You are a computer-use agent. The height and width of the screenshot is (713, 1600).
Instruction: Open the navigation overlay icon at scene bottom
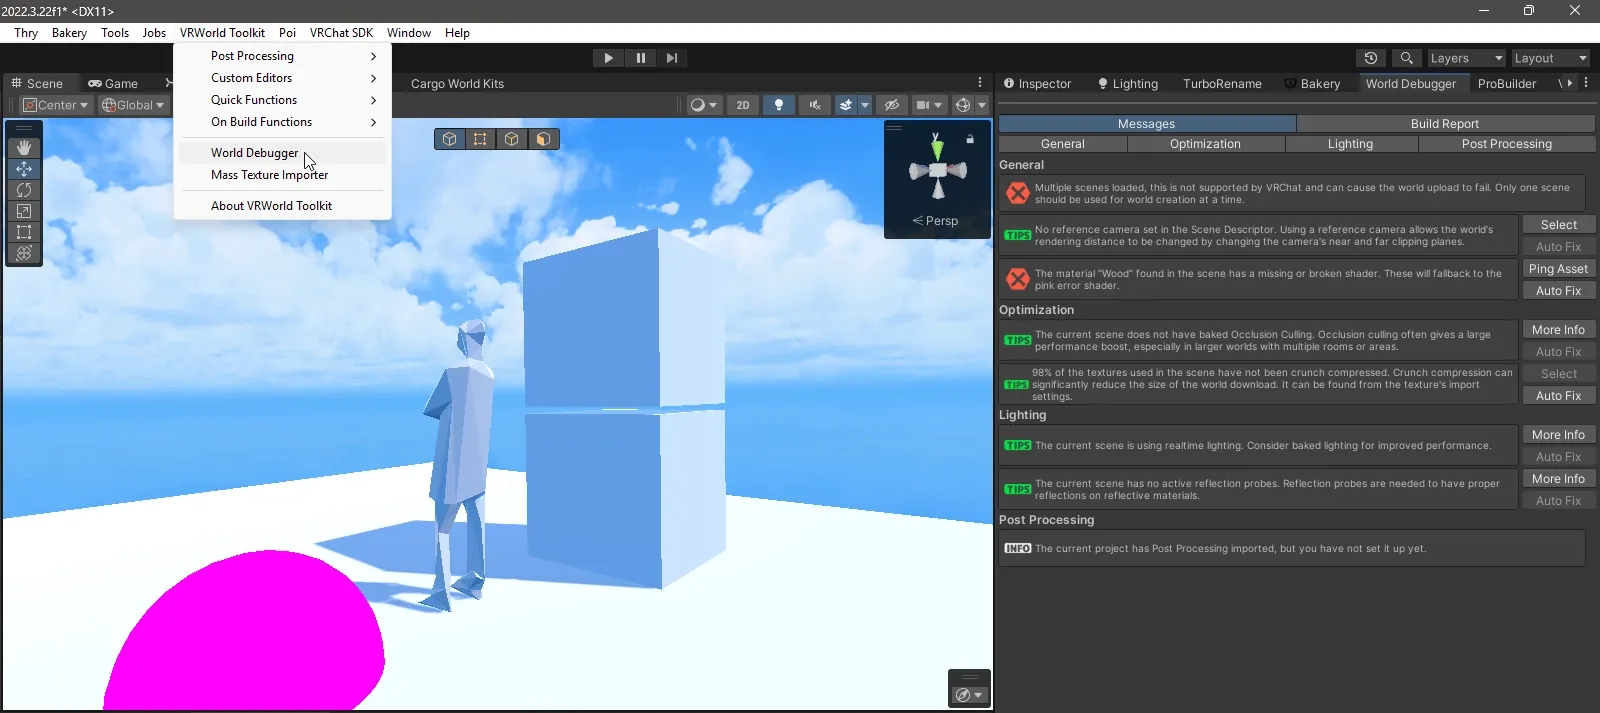click(969, 694)
